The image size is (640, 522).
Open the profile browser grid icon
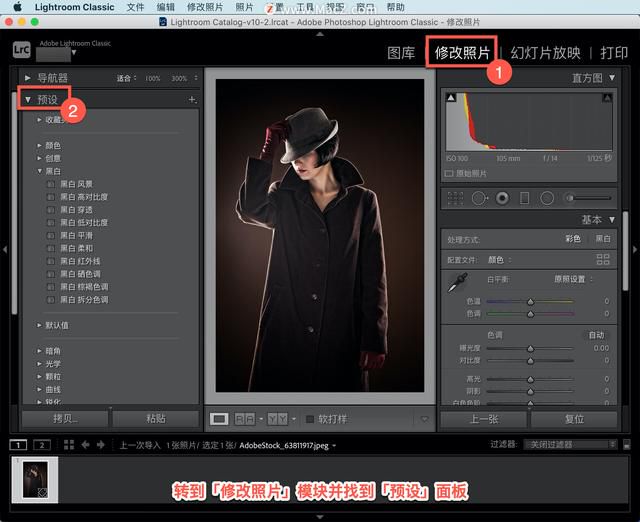603,259
